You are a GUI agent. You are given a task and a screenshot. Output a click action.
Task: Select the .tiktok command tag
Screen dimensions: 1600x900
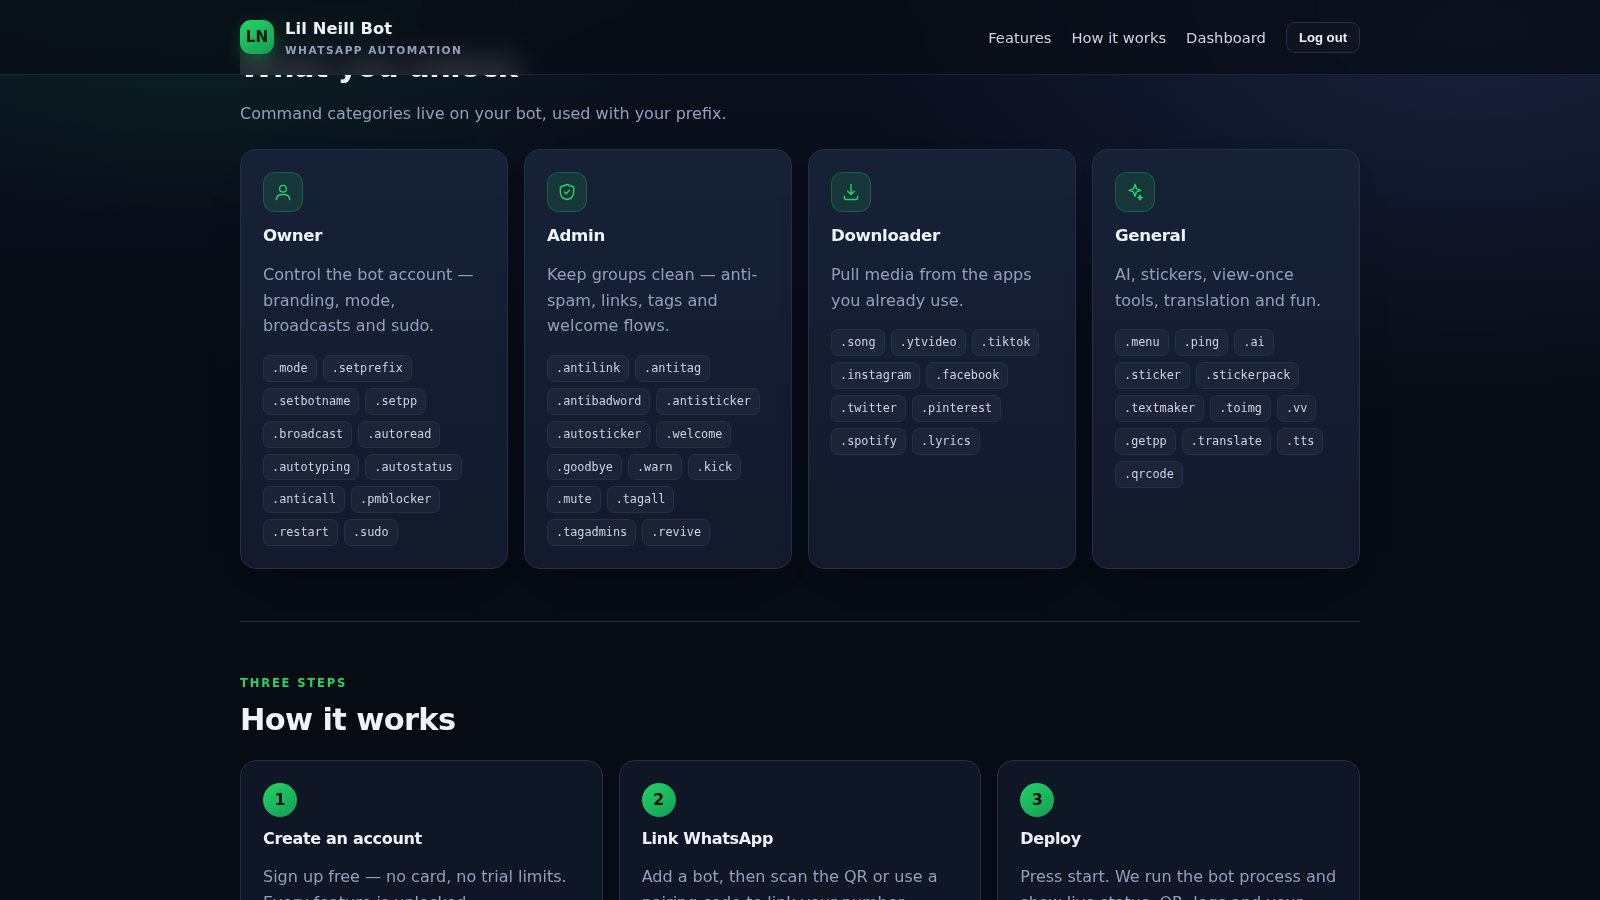1005,342
